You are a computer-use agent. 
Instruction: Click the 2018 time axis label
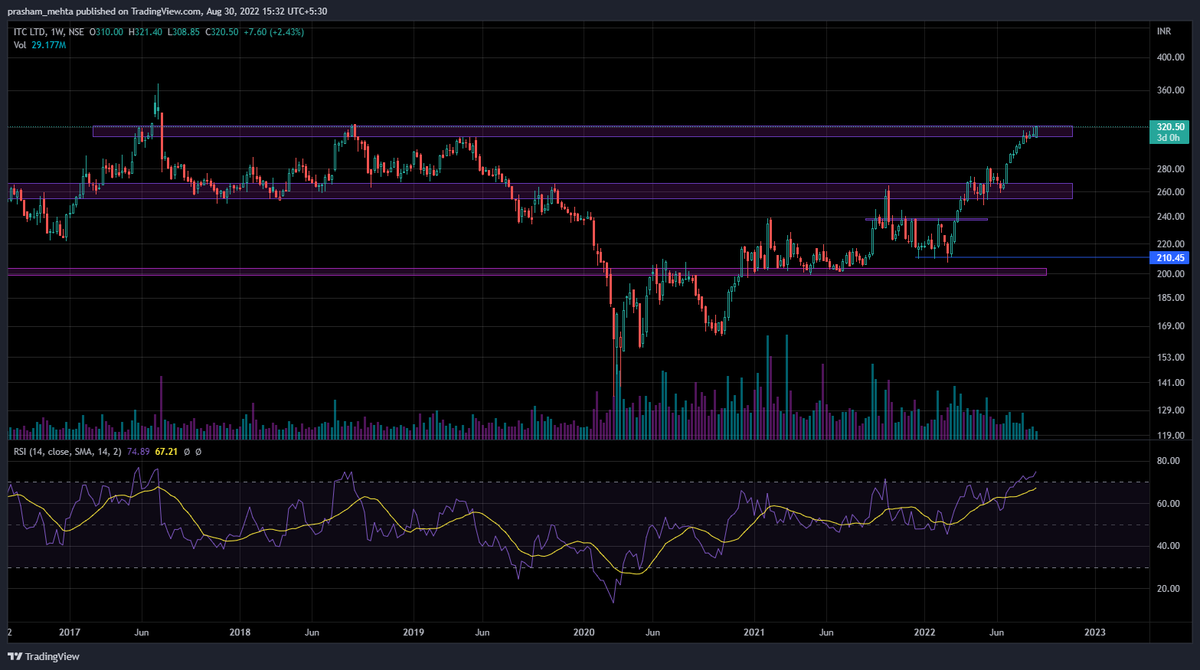[240, 632]
